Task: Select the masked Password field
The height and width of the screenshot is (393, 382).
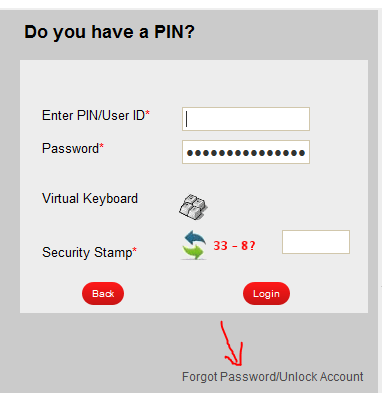Action: [x=246, y=152]
